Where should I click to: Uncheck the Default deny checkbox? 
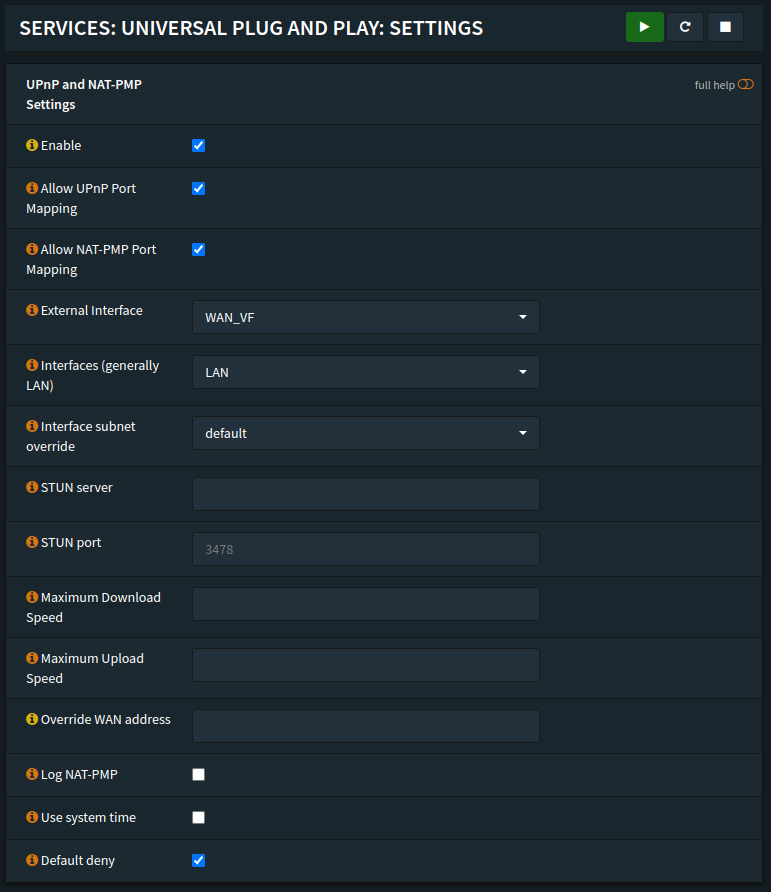click(x=198, y=860)
